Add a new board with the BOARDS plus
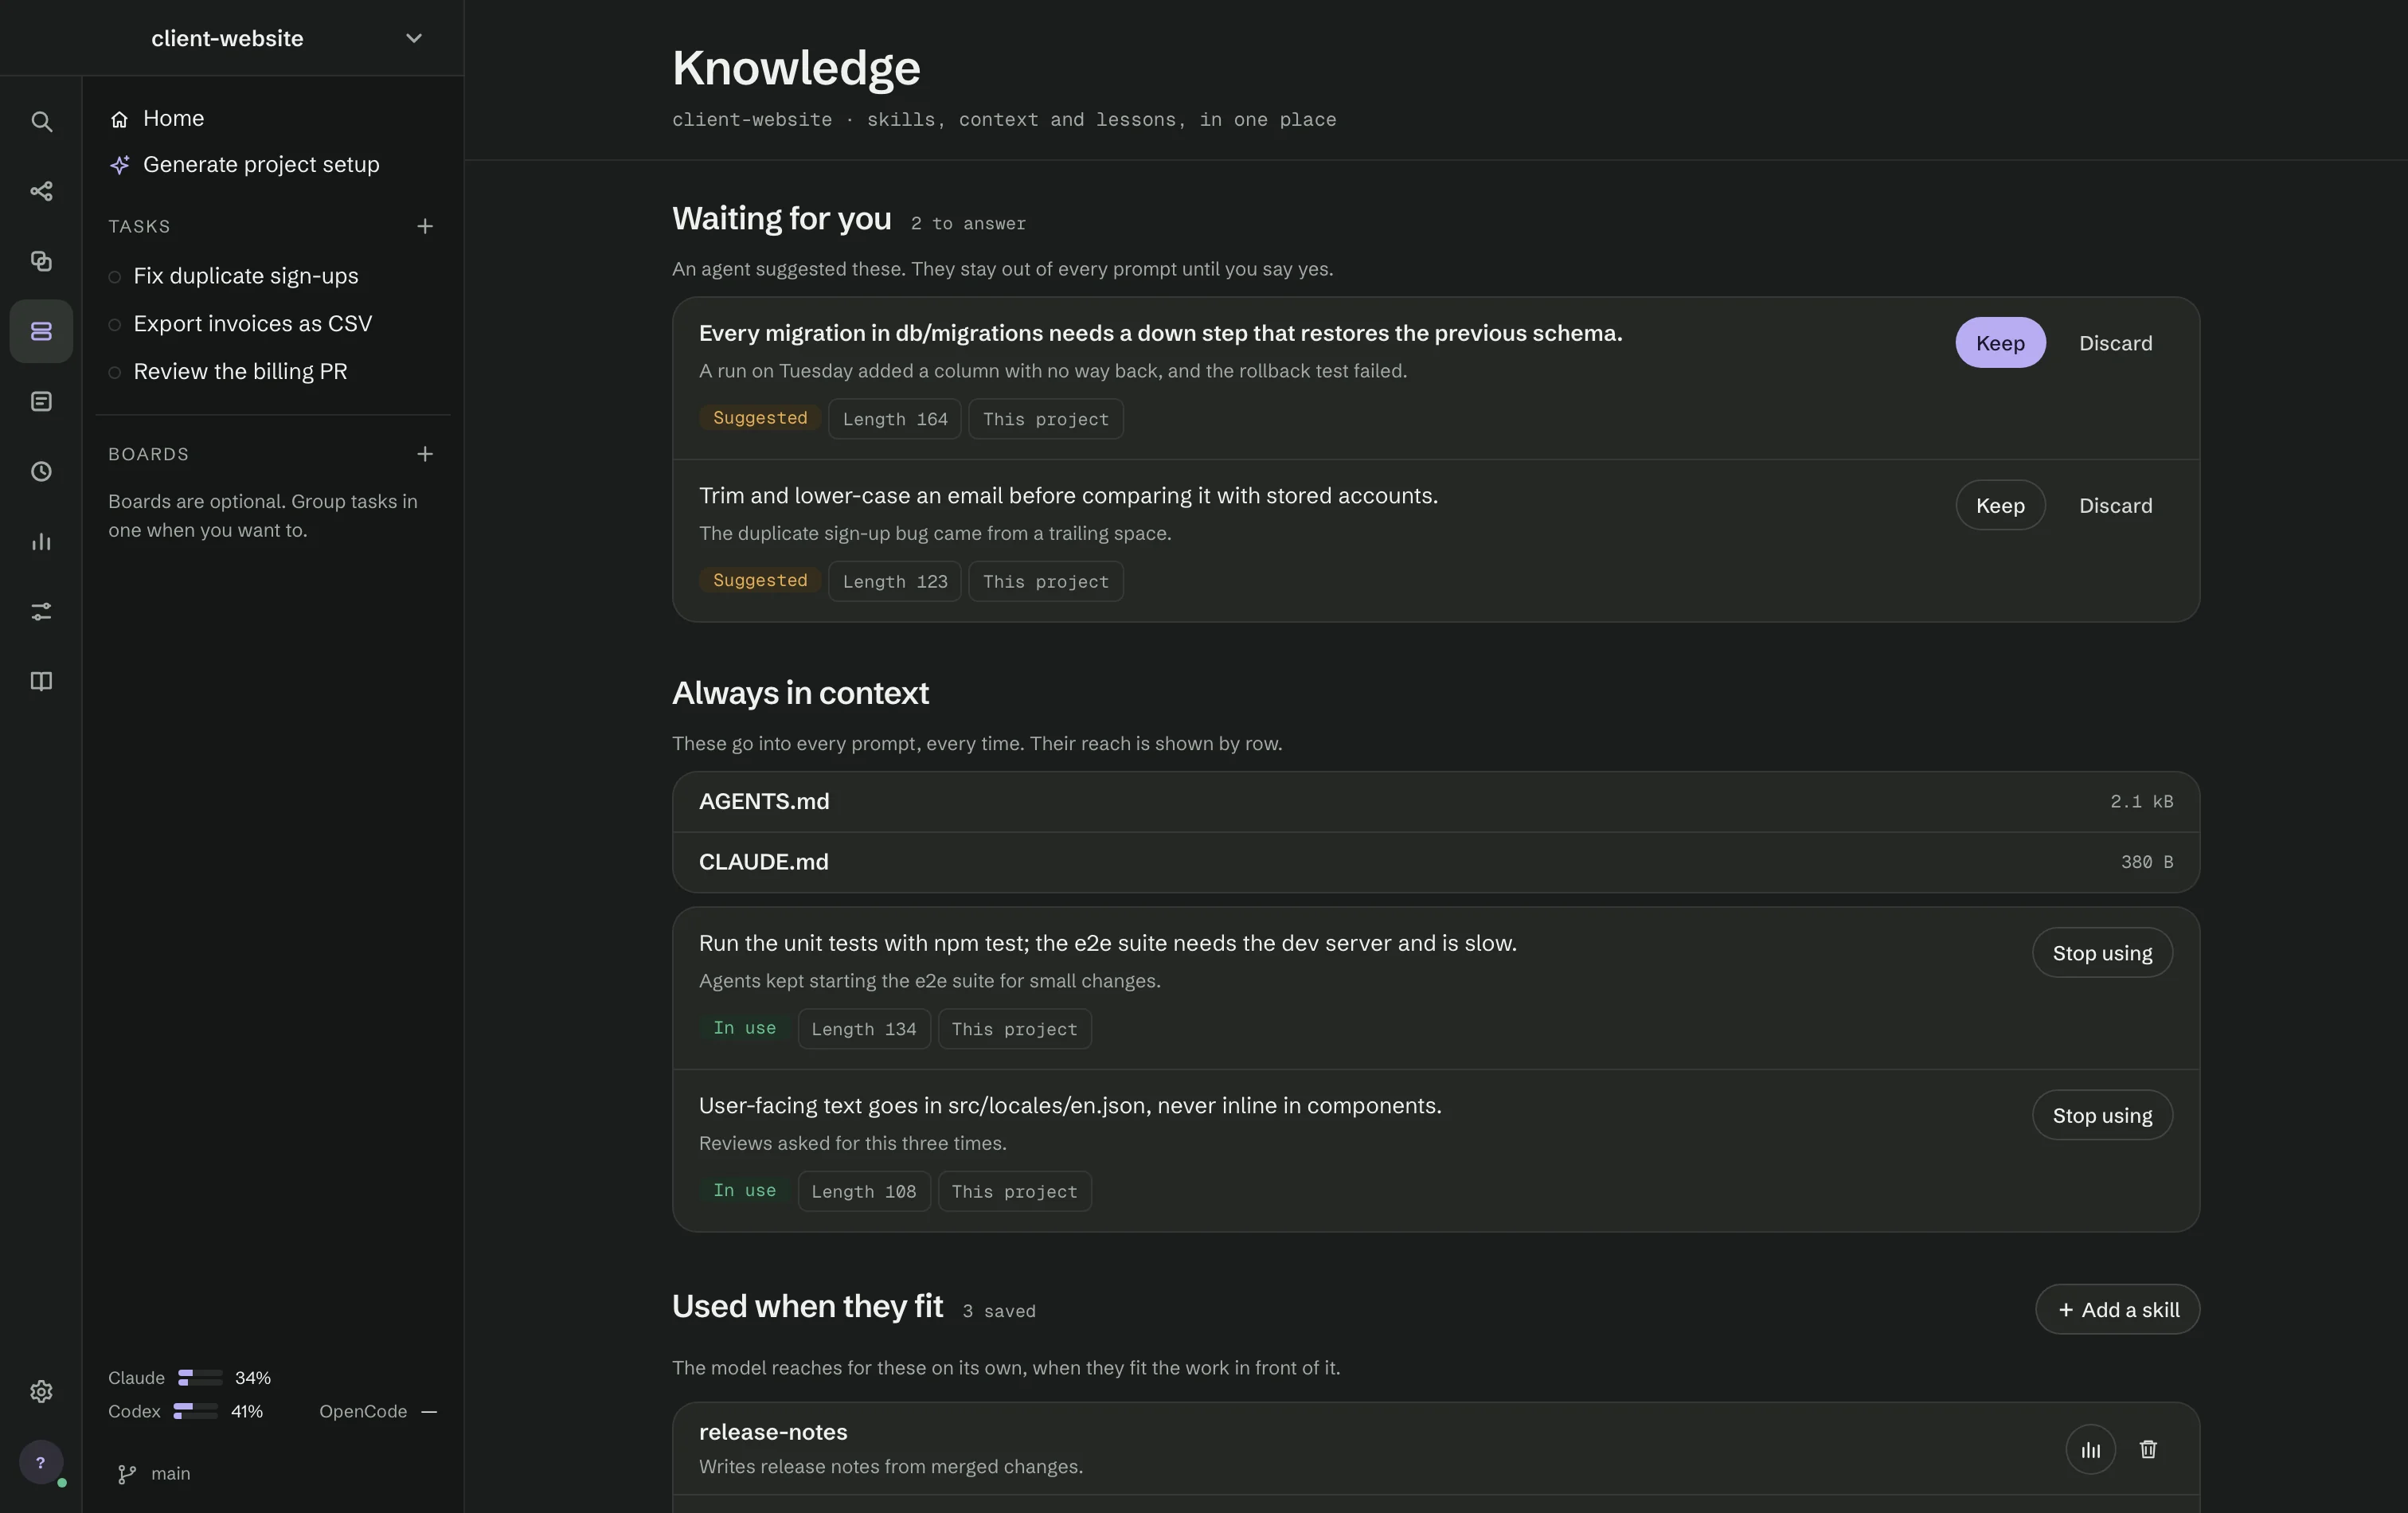 tap(425, 454)
